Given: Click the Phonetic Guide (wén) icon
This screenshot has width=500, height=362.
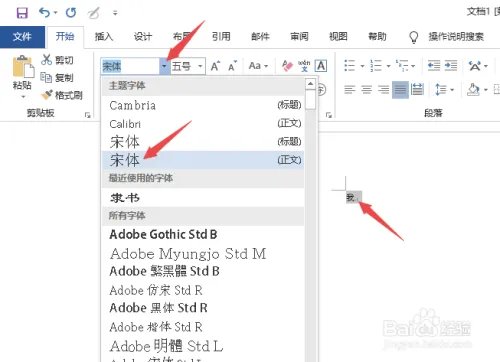Looking at the screenshot, I should [304, 66].
